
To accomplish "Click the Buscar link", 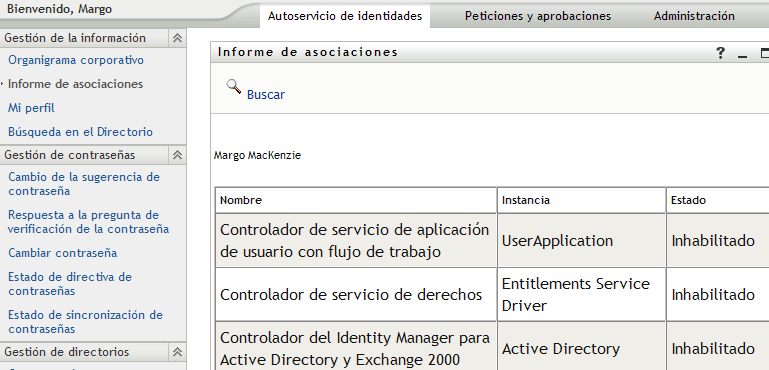I will tap(266, 95).
